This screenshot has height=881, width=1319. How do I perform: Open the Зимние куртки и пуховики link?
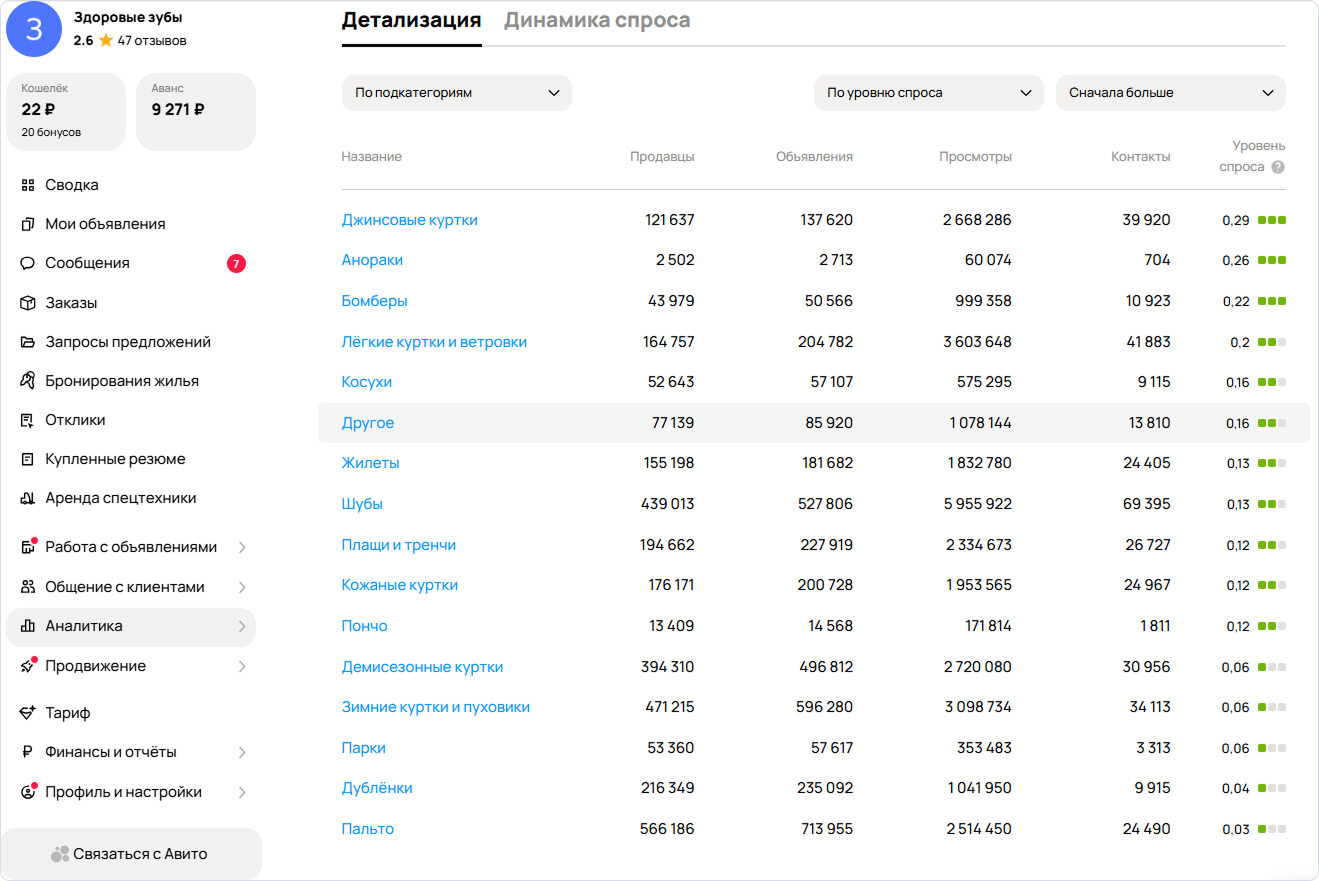coord(435,707)
